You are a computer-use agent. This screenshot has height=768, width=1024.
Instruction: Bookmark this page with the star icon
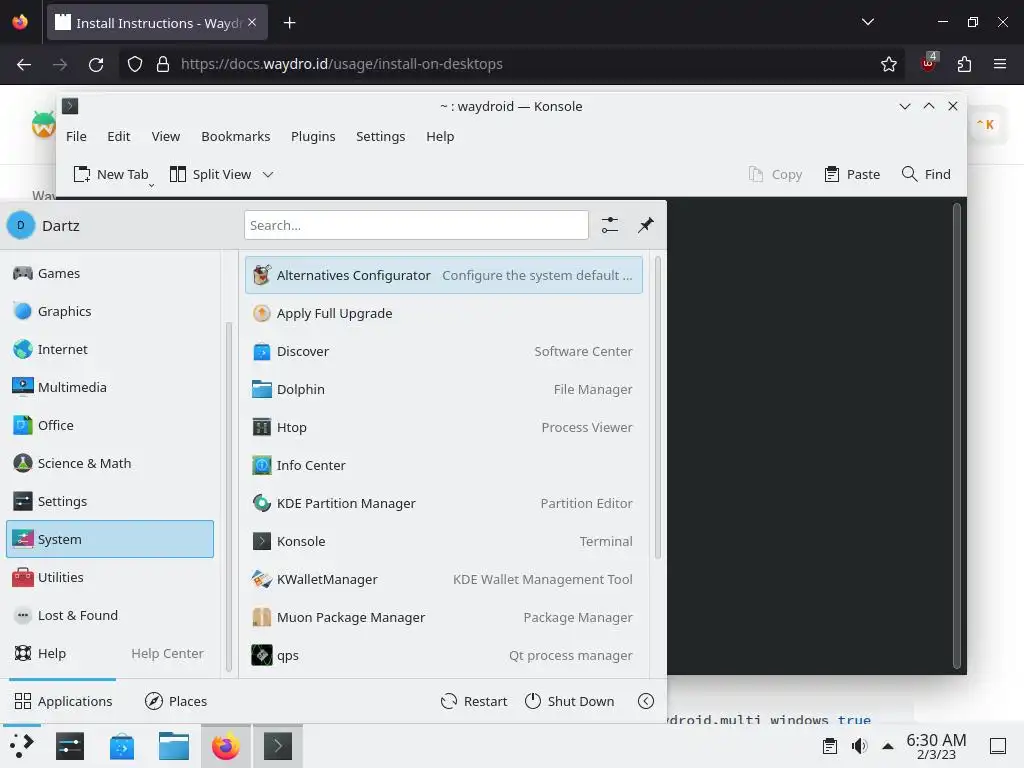[x=888, y=64]
